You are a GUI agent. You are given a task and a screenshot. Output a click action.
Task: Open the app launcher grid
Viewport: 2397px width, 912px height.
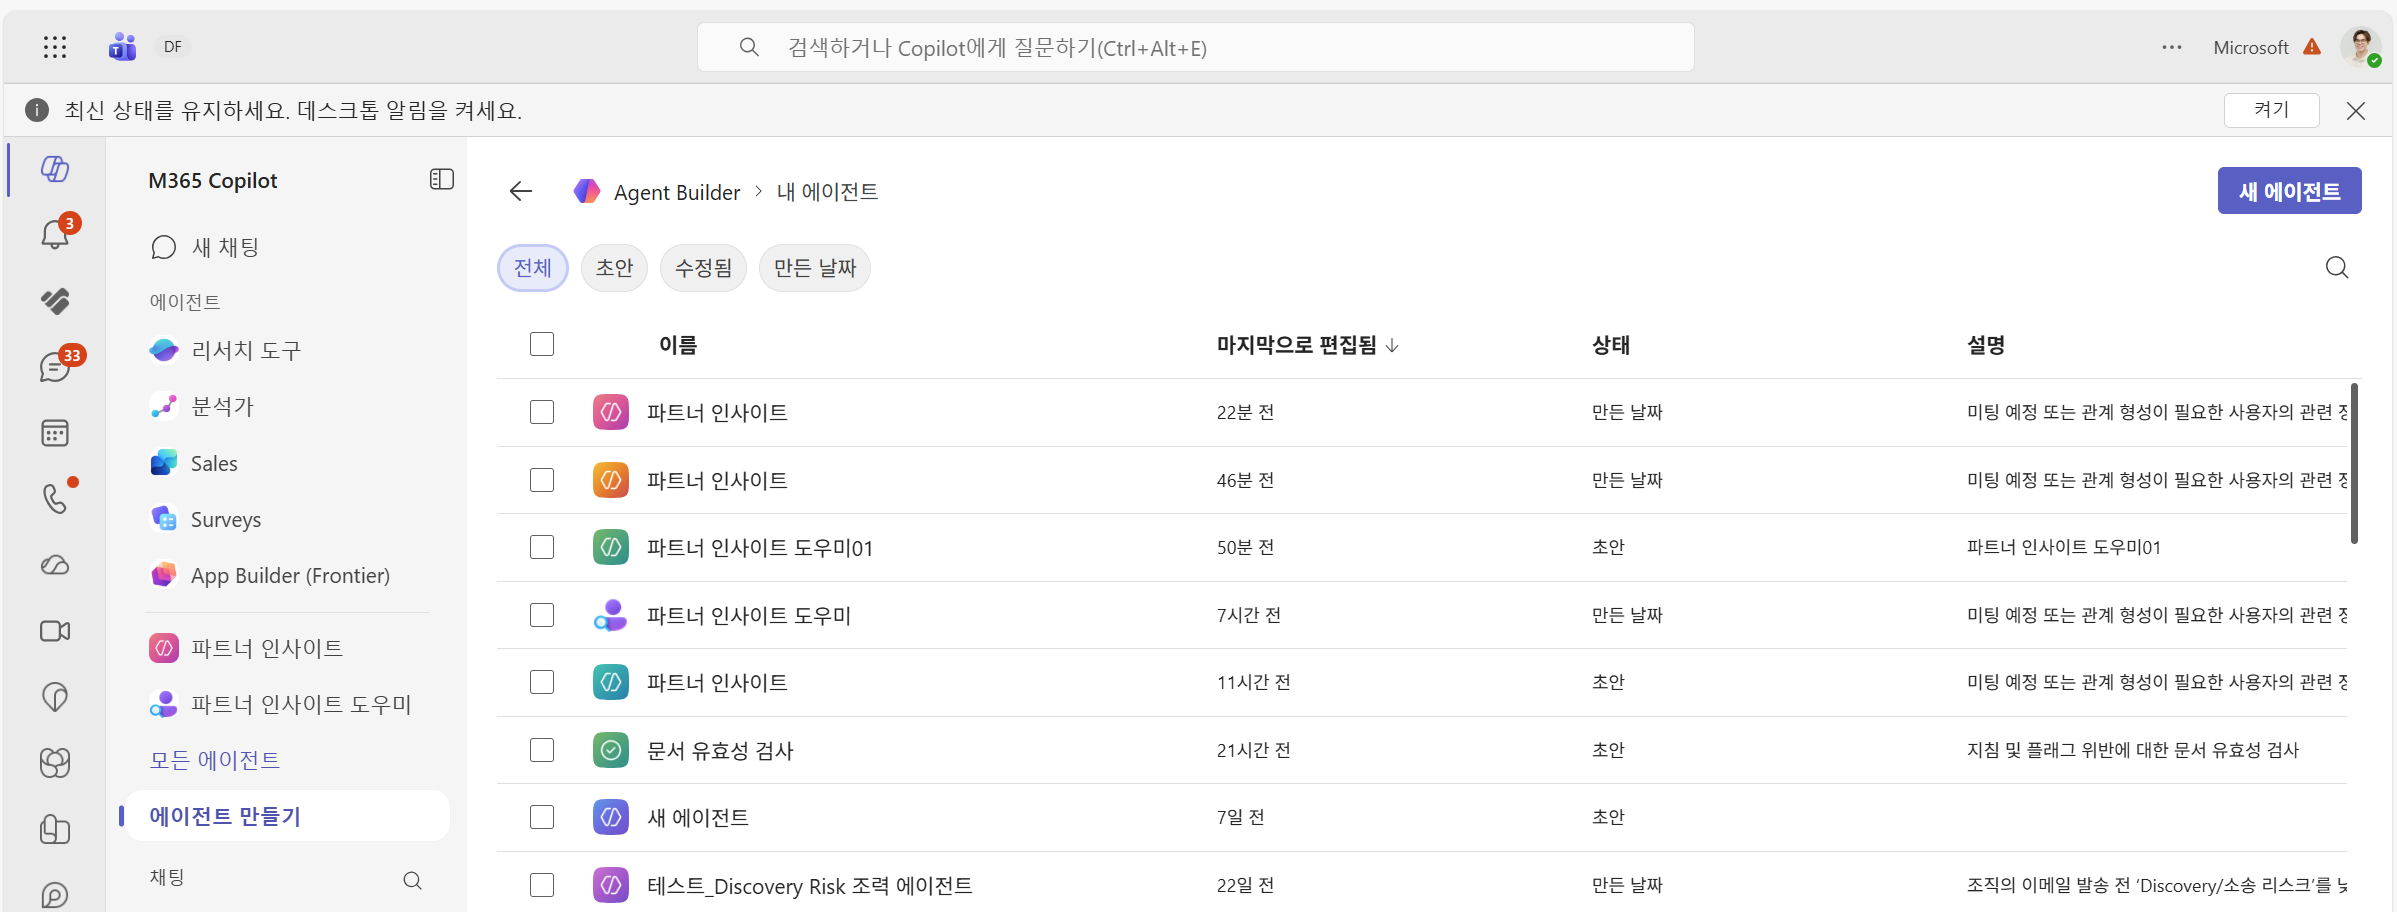55,47
